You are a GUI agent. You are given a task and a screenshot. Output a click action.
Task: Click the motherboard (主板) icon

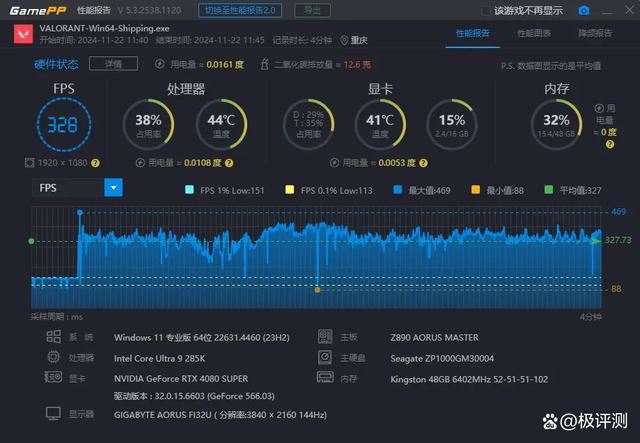coord(325,336)
